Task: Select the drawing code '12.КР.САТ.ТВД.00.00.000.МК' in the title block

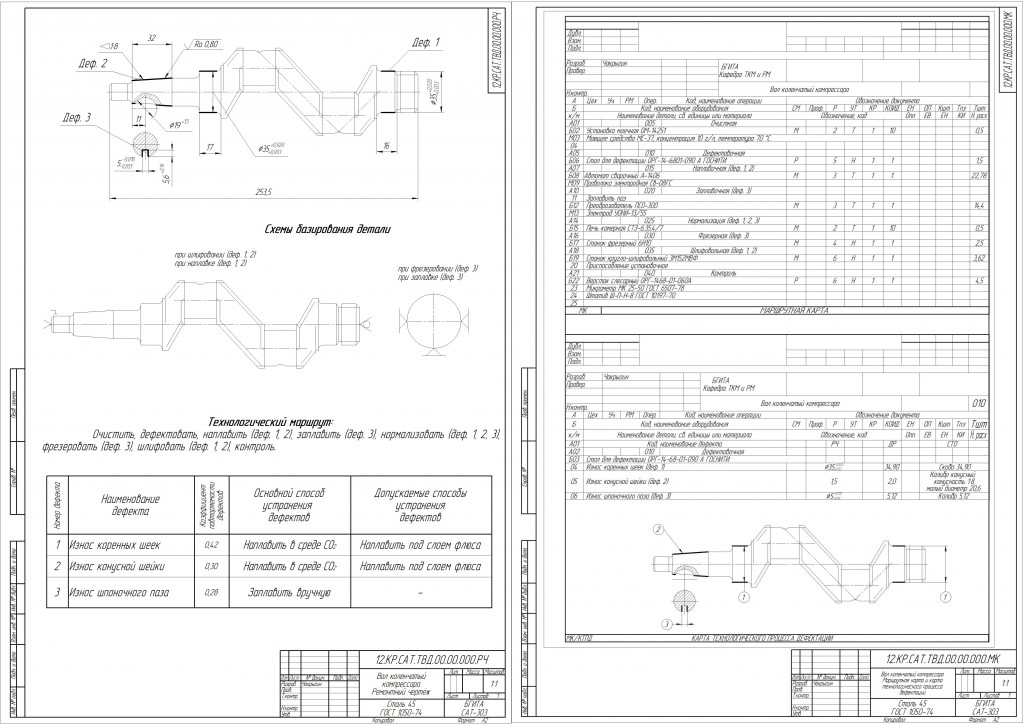Action: [x=942, y=659]
